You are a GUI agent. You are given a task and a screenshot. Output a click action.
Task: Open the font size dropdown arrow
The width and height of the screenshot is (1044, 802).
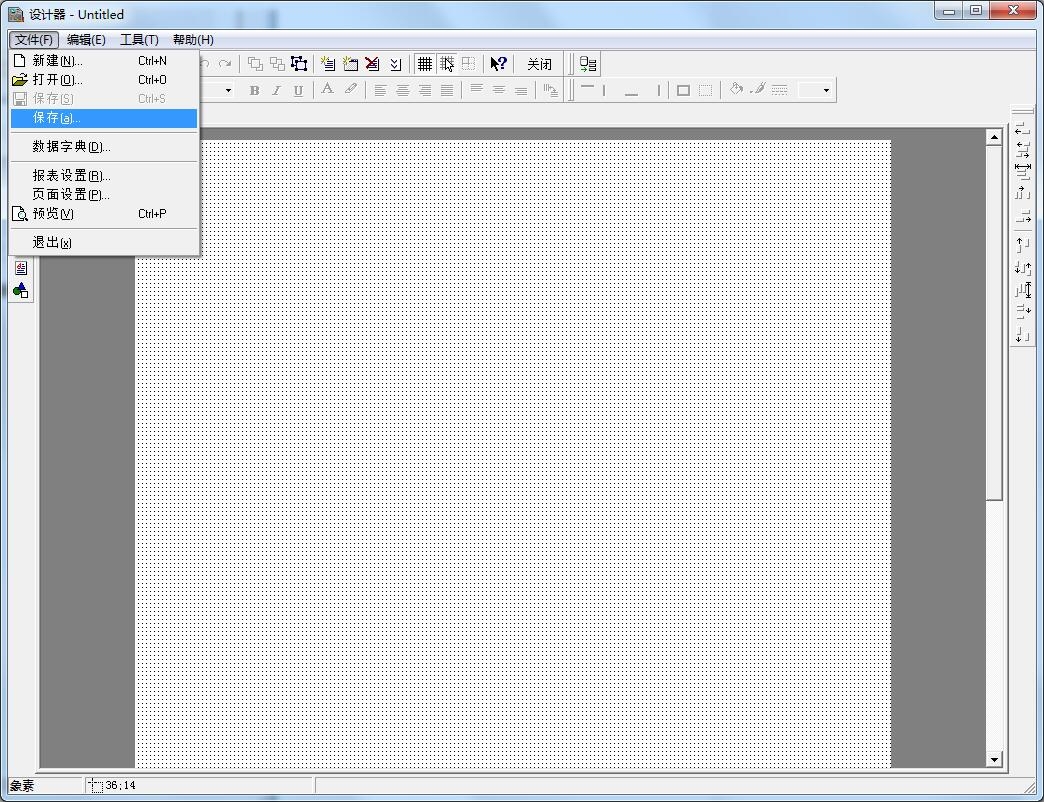(228, 90)
